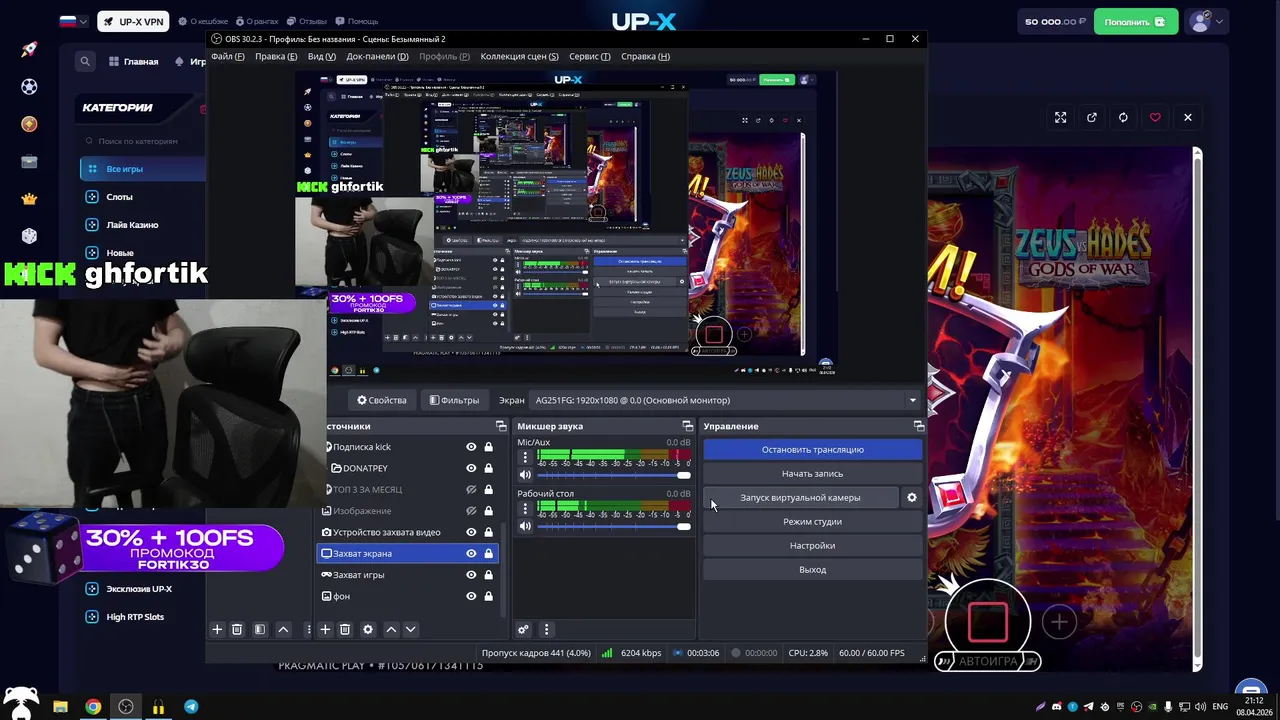The width and height of the screenshot is (1280, 720).
Task: Open the Файл menu
Action: click(x=227, y=56)
